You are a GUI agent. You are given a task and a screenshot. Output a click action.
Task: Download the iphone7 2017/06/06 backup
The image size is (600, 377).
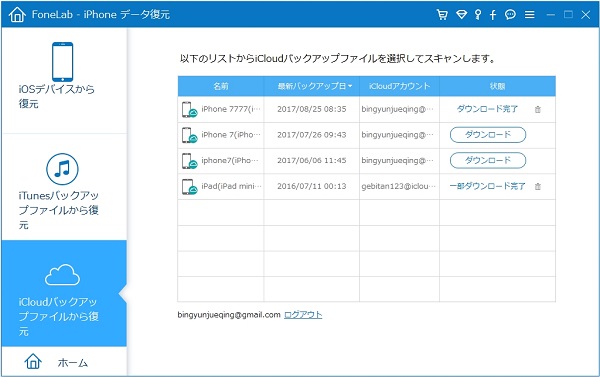point(488,160)
